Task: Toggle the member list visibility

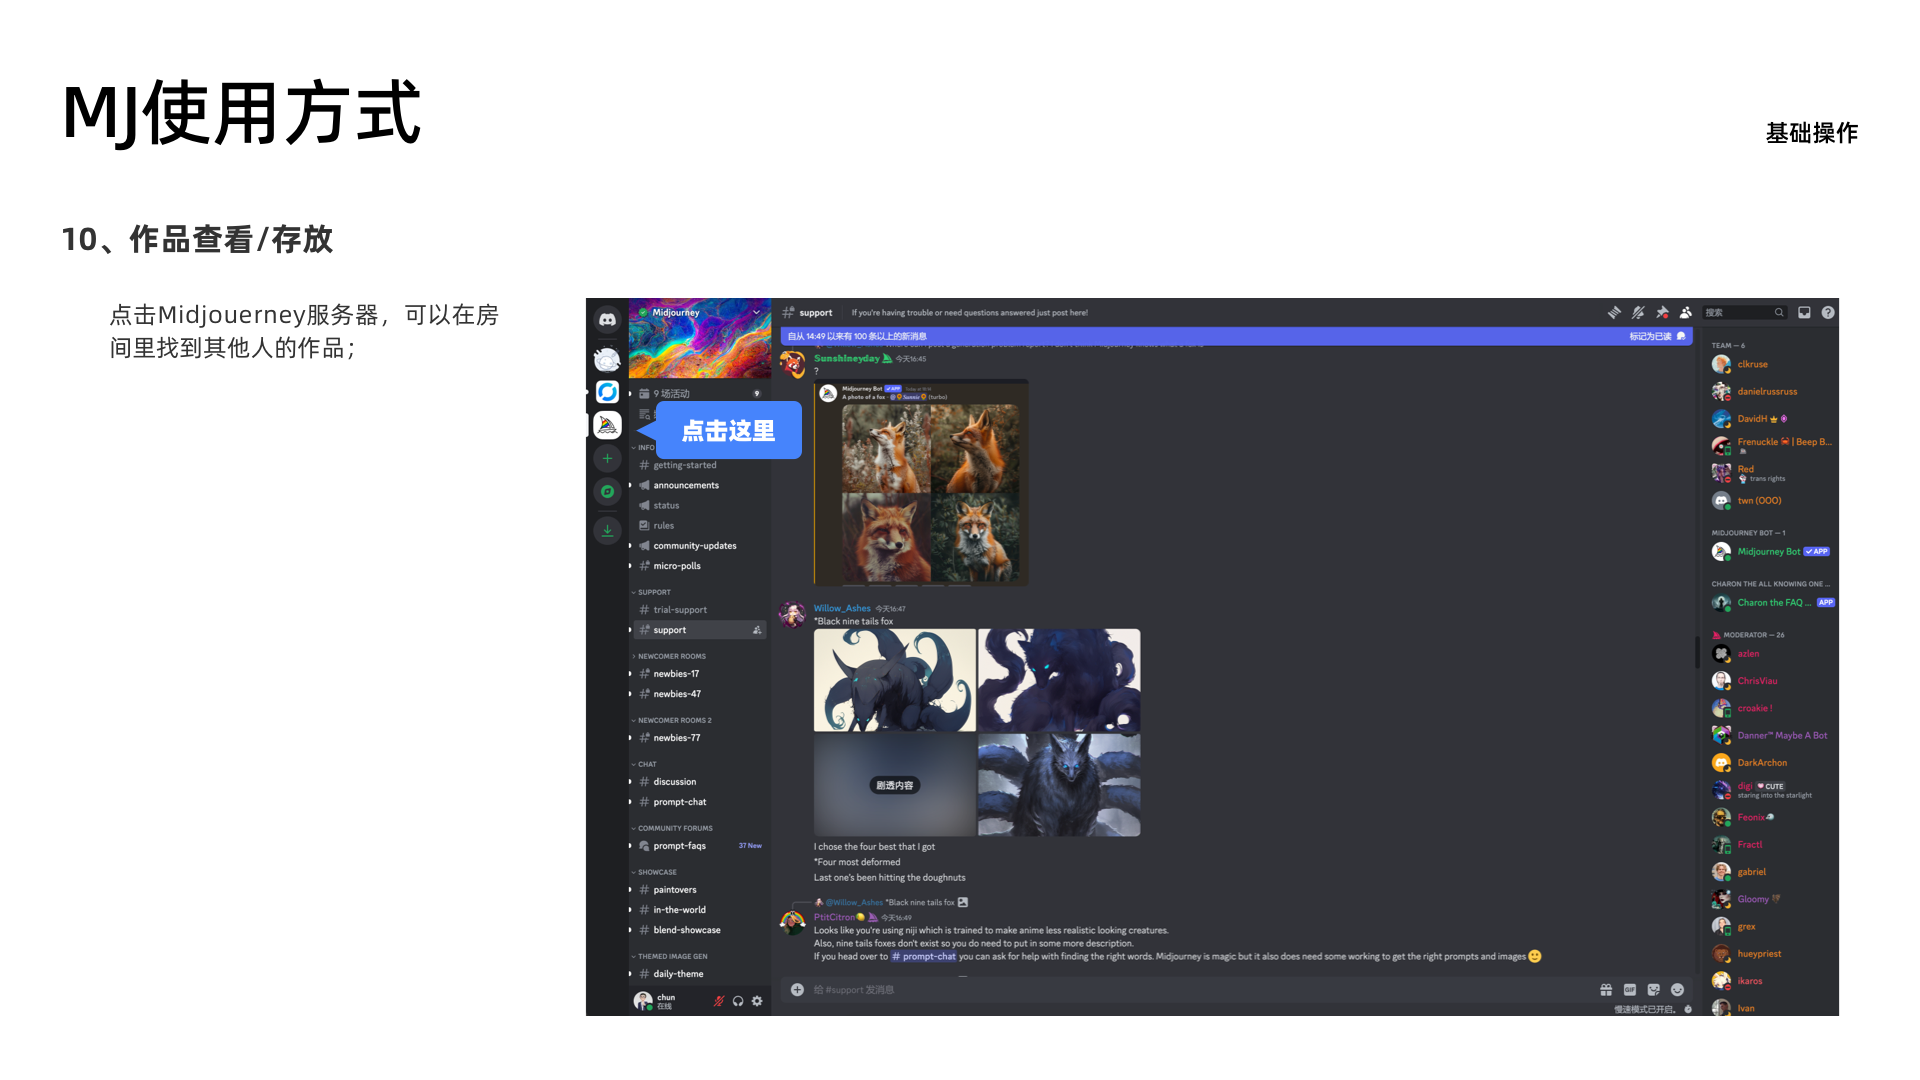Action: (1686, 313)
